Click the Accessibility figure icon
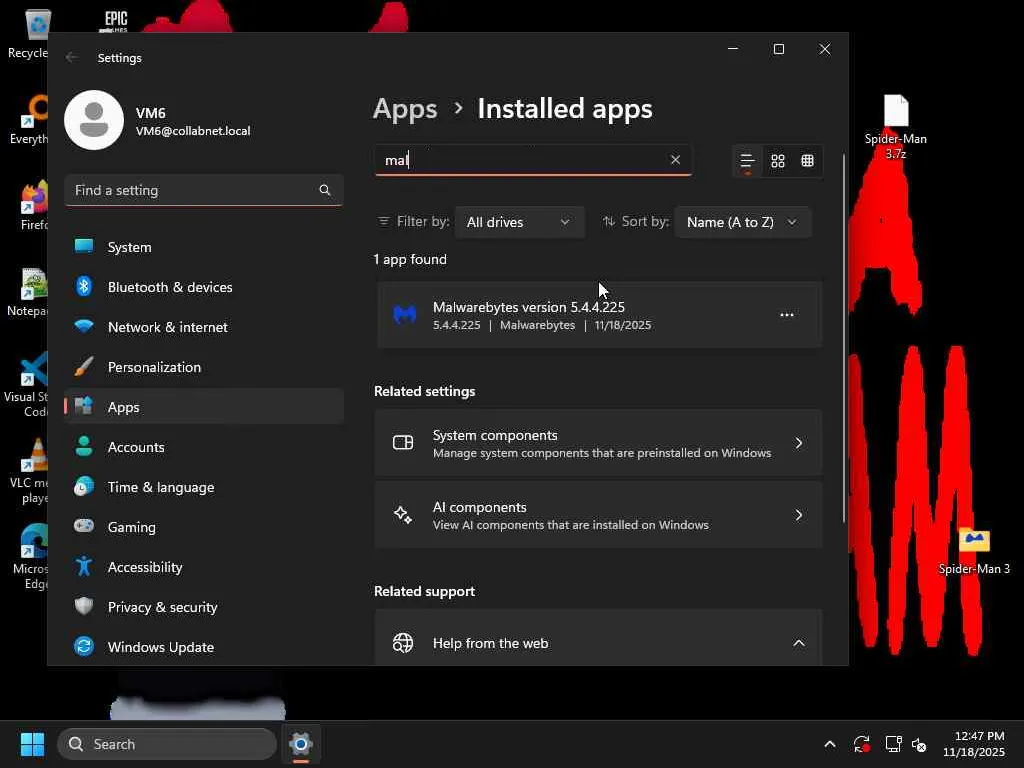This screenshot has width=1024, height=768. (84, 566)
